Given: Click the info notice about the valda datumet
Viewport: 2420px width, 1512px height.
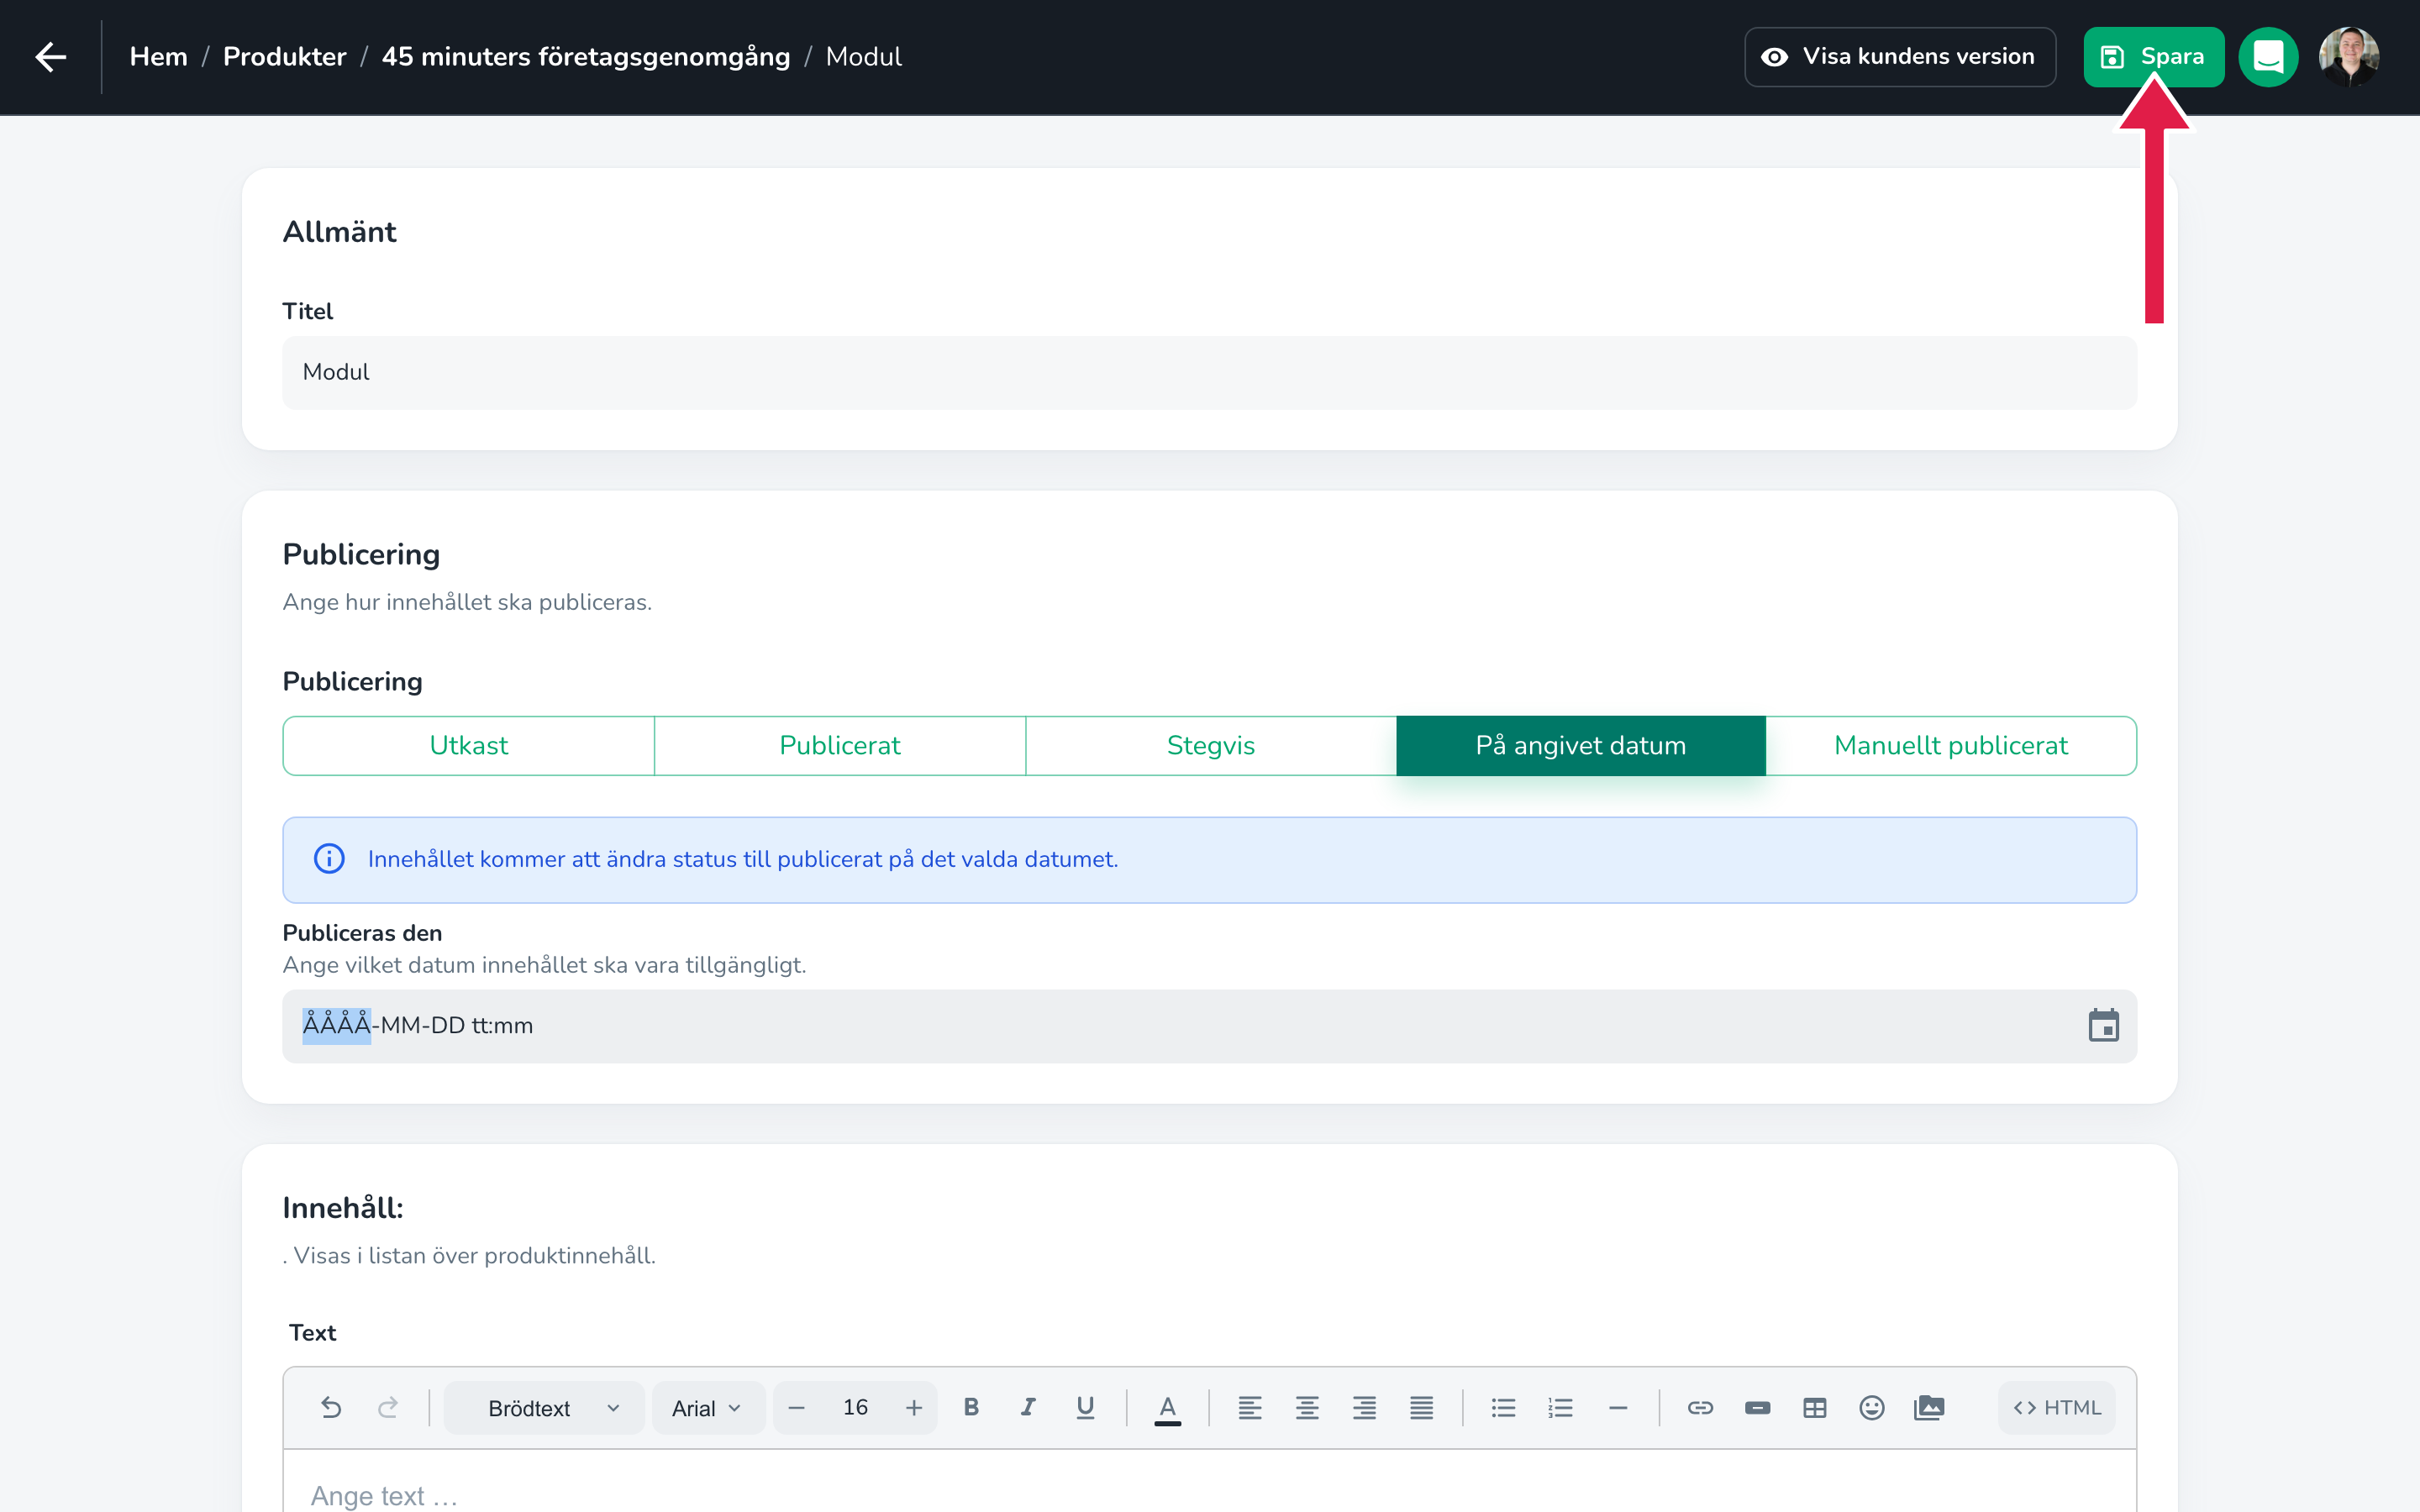Looking at the screenshot, I should (x=1209, y=860).
